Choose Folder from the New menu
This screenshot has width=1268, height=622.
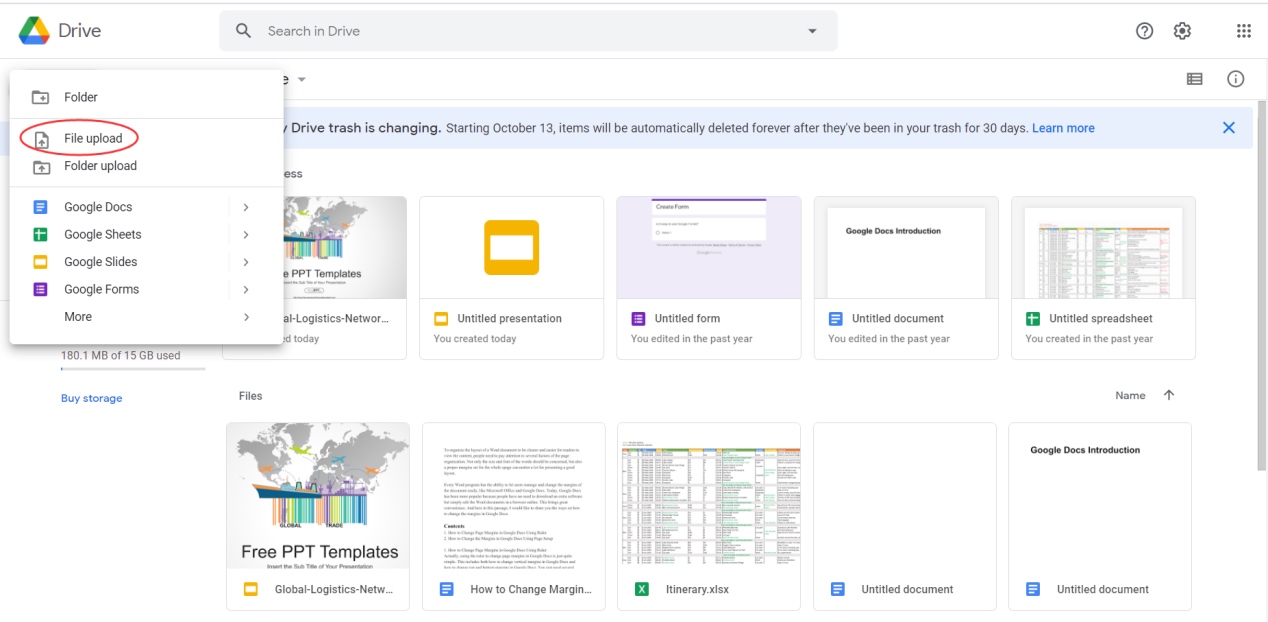point(147,97)
